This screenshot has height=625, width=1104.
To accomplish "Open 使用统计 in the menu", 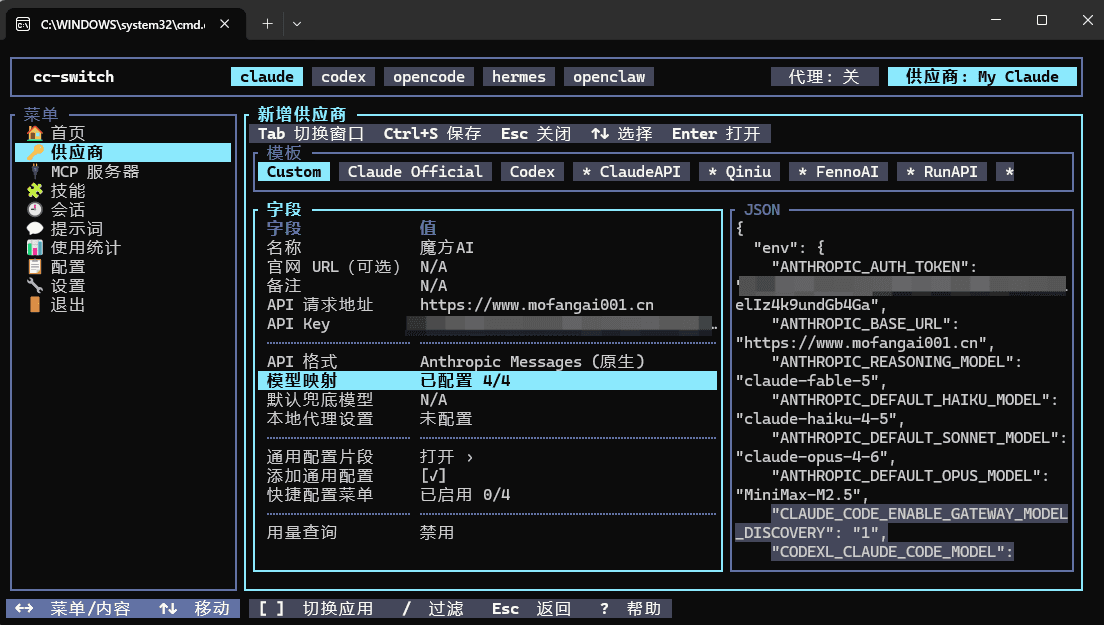I will [x=123, y=247].
